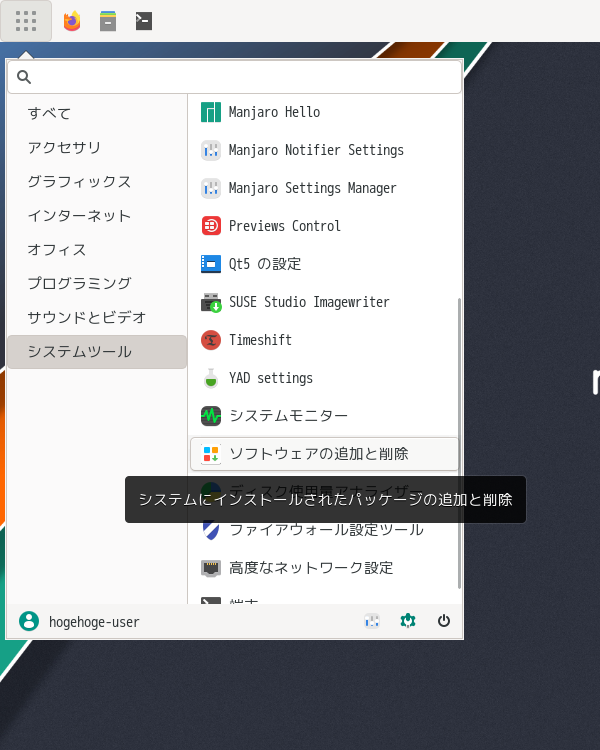Open ソフトウェアの追加と削除 label
This screenshot has height=750, width=600.
(x=319, y=454)
